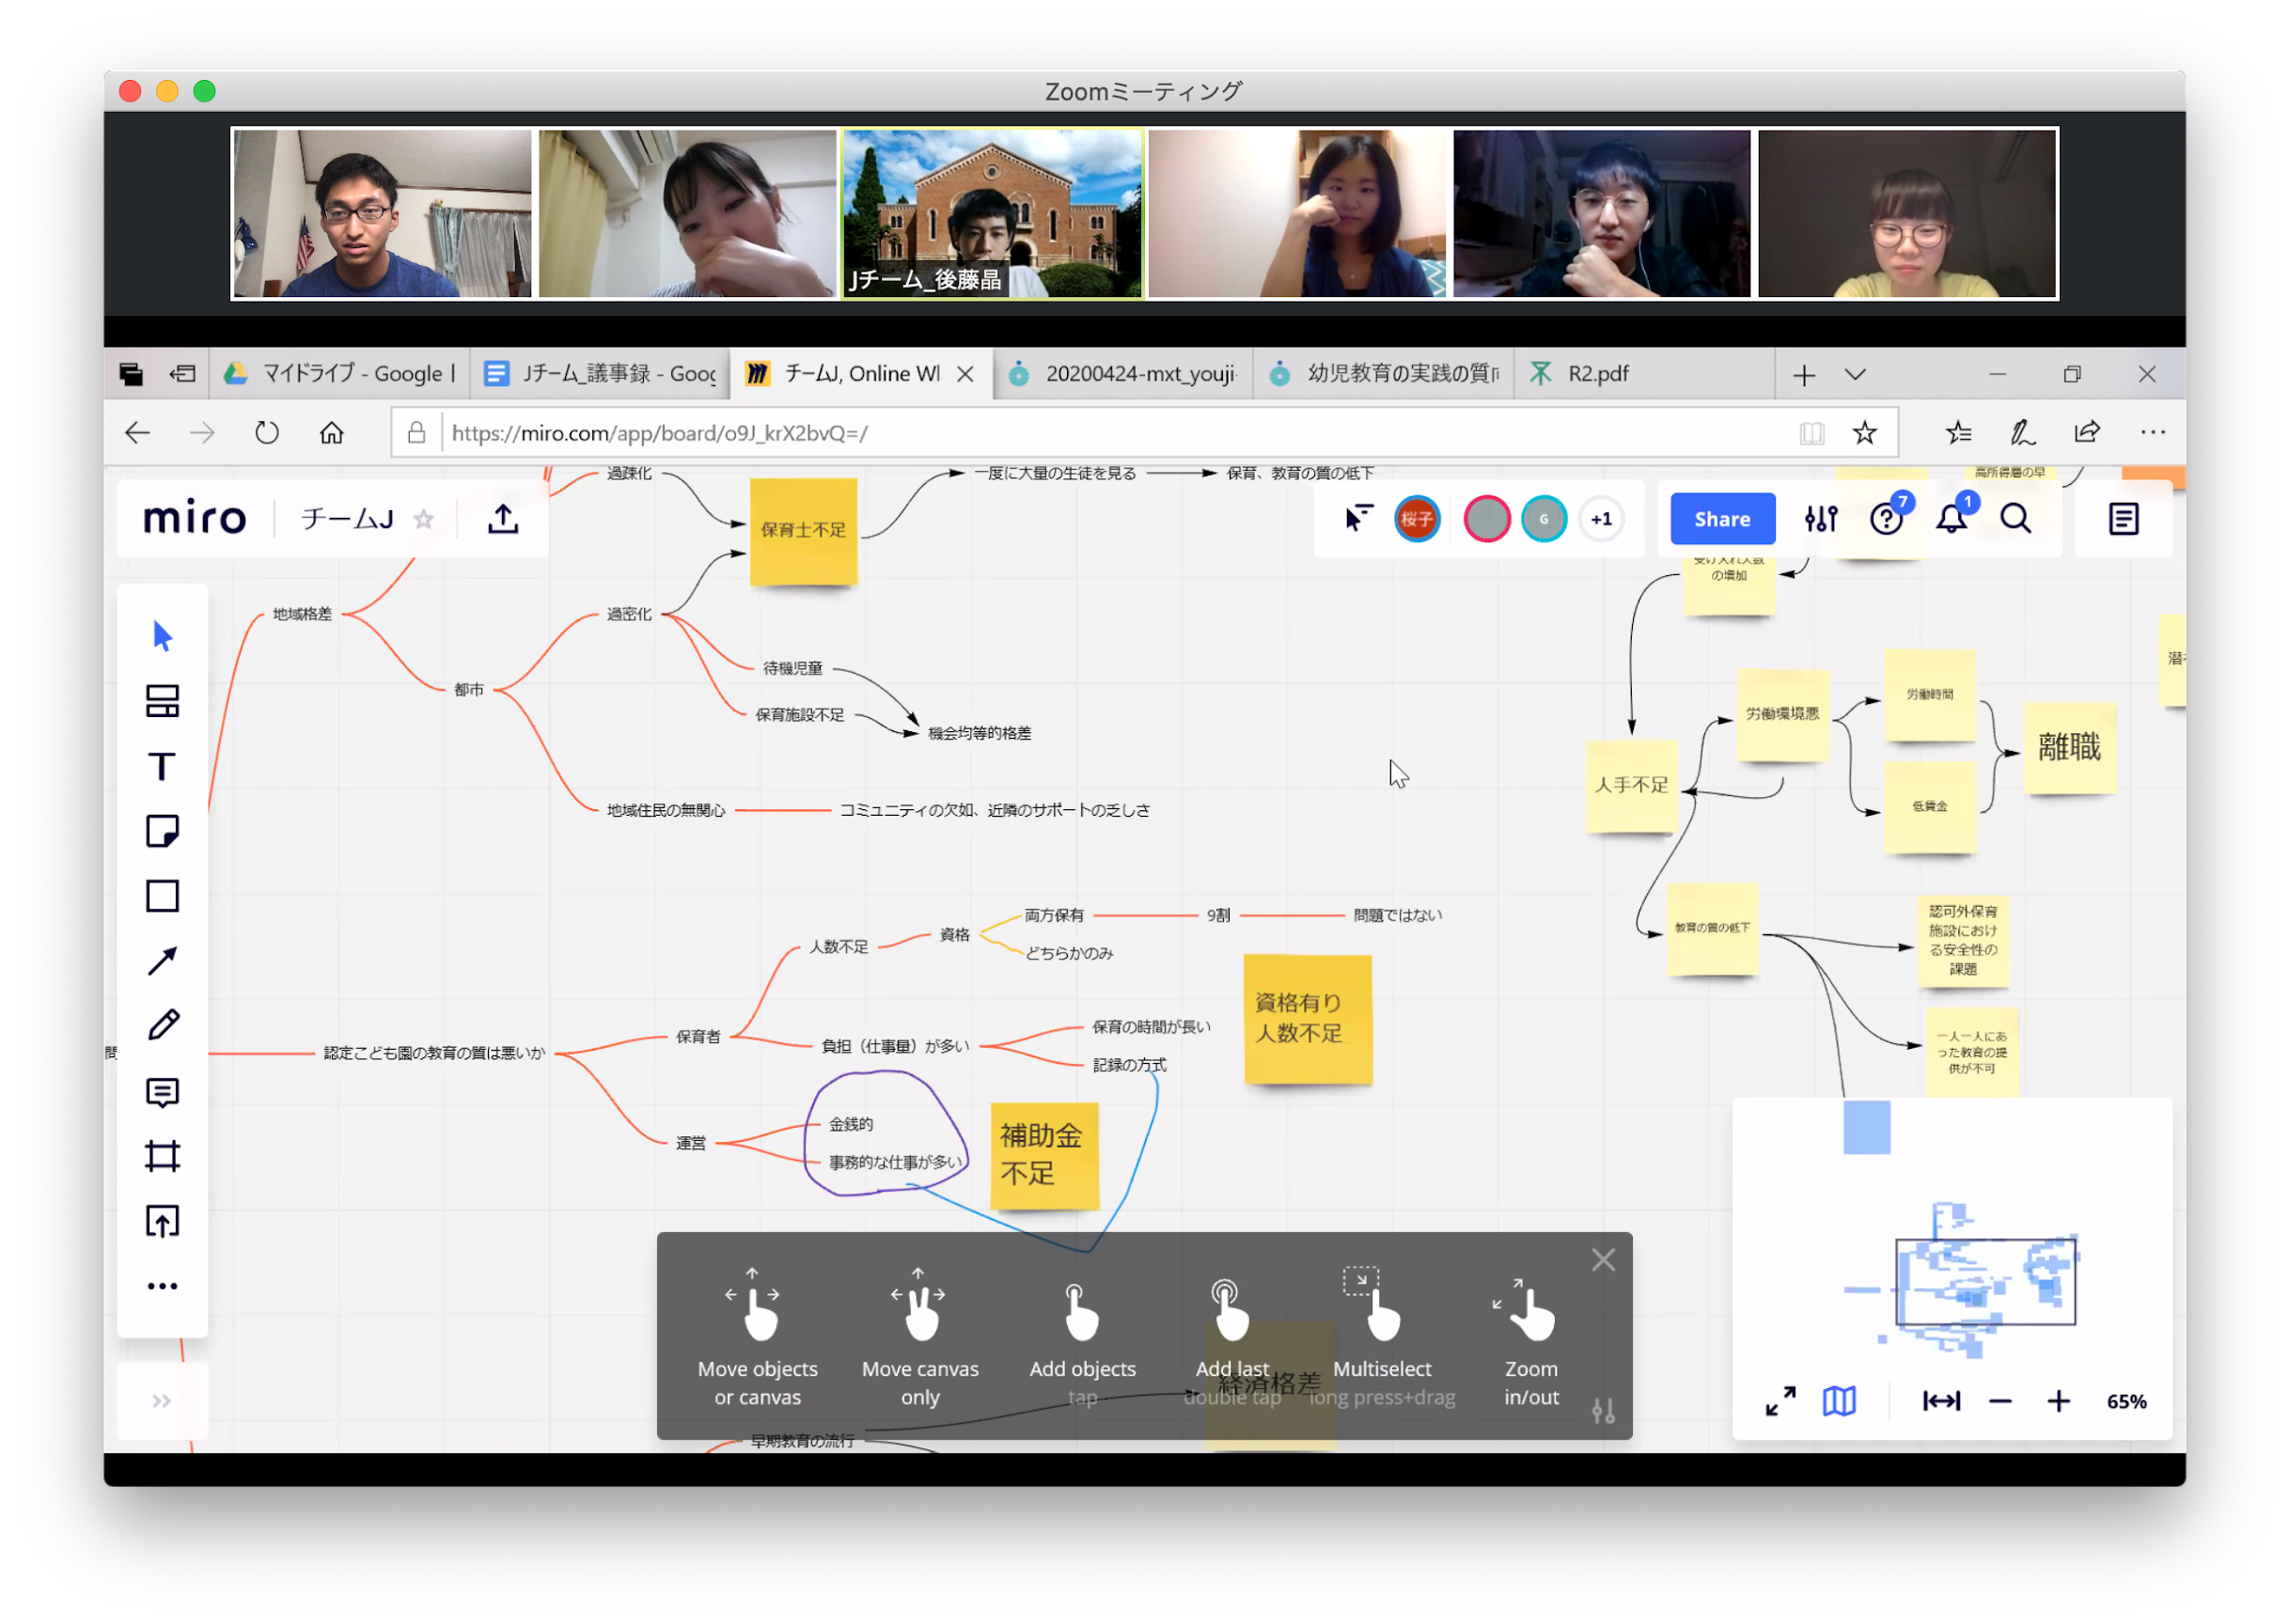Star the チームJ board
2290x1624 pixels.
point(424,519)
